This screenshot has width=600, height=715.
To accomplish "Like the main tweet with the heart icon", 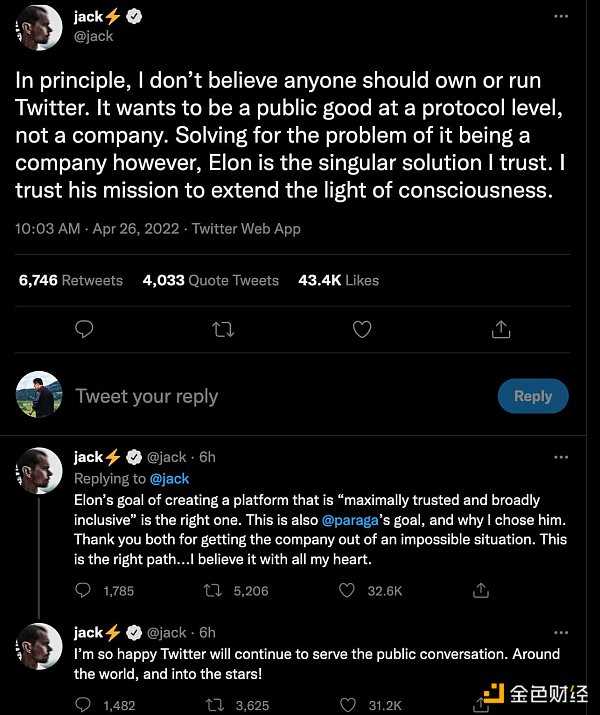I will (363, 329).
